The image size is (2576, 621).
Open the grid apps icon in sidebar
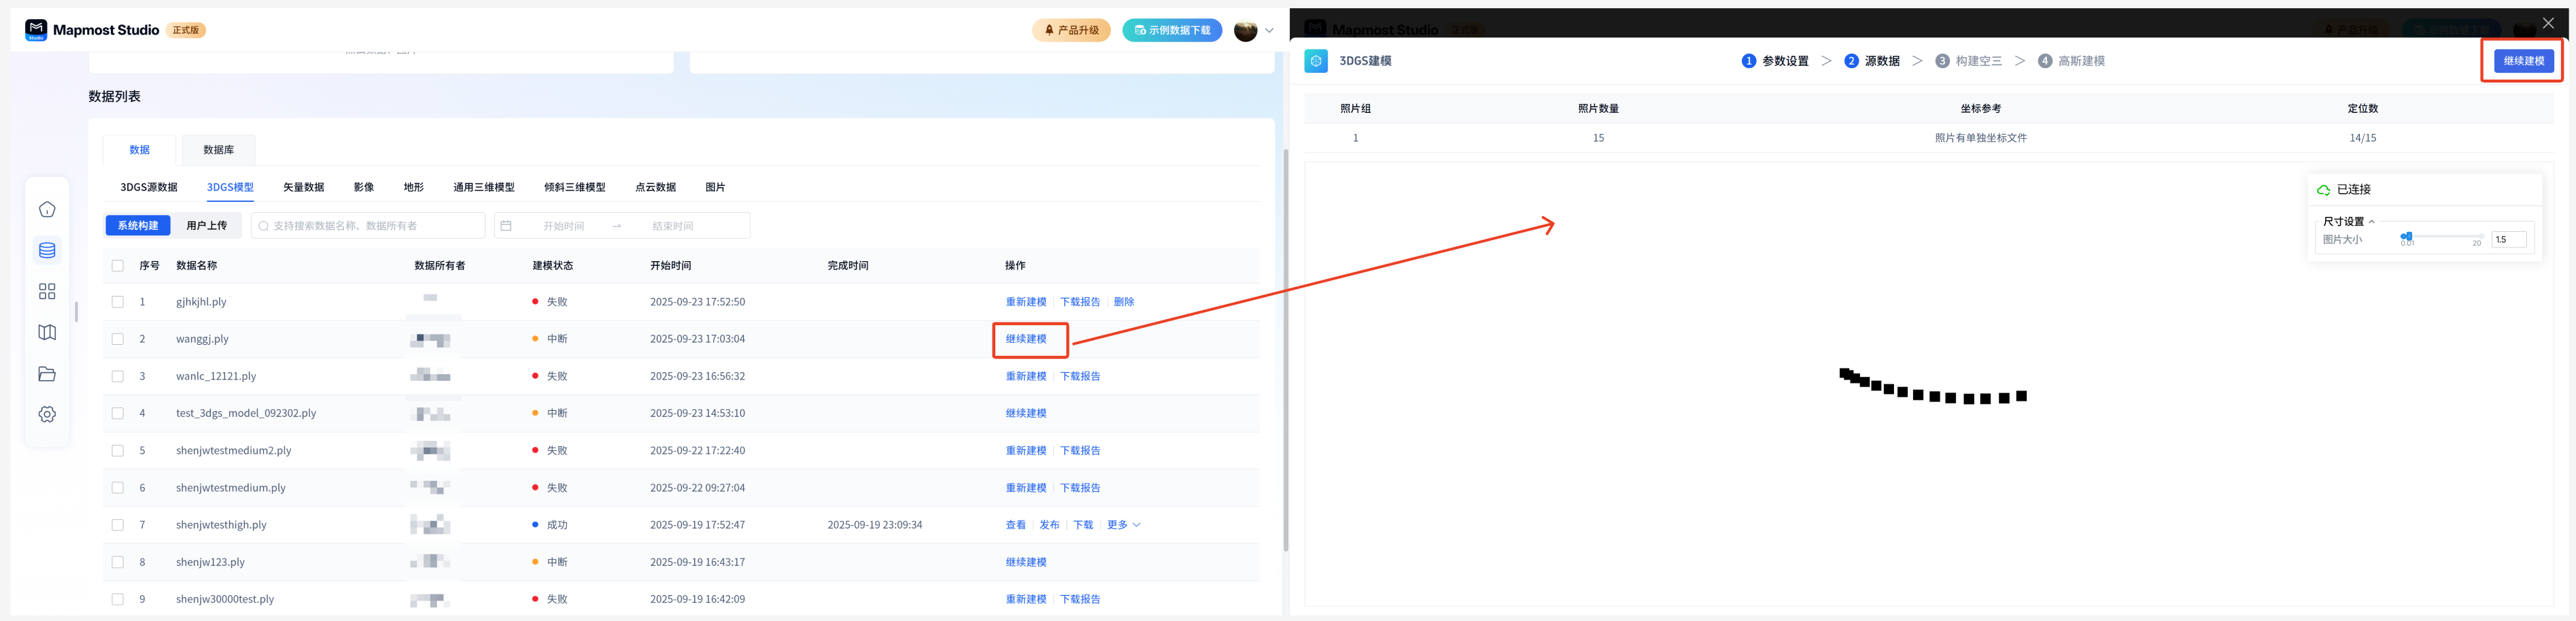(47, 291)
